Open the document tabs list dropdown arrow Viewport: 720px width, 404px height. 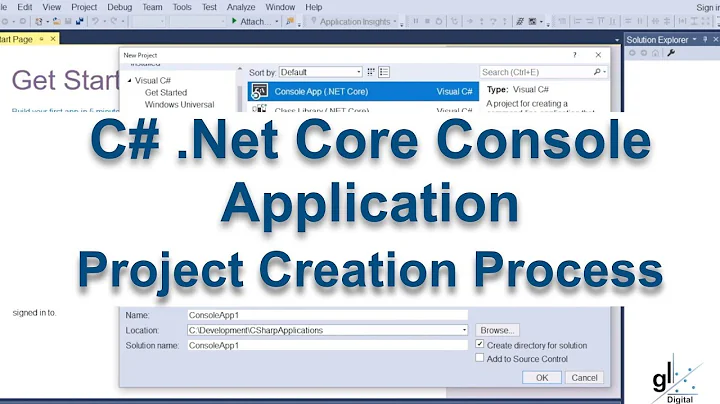point(617,40)
